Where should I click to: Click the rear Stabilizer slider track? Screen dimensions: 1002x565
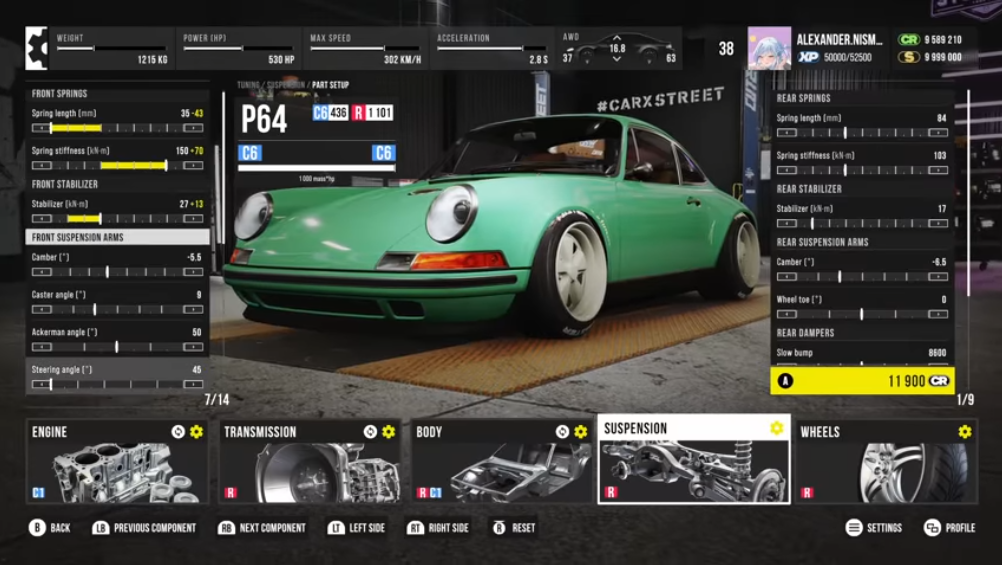click(862, 224)
